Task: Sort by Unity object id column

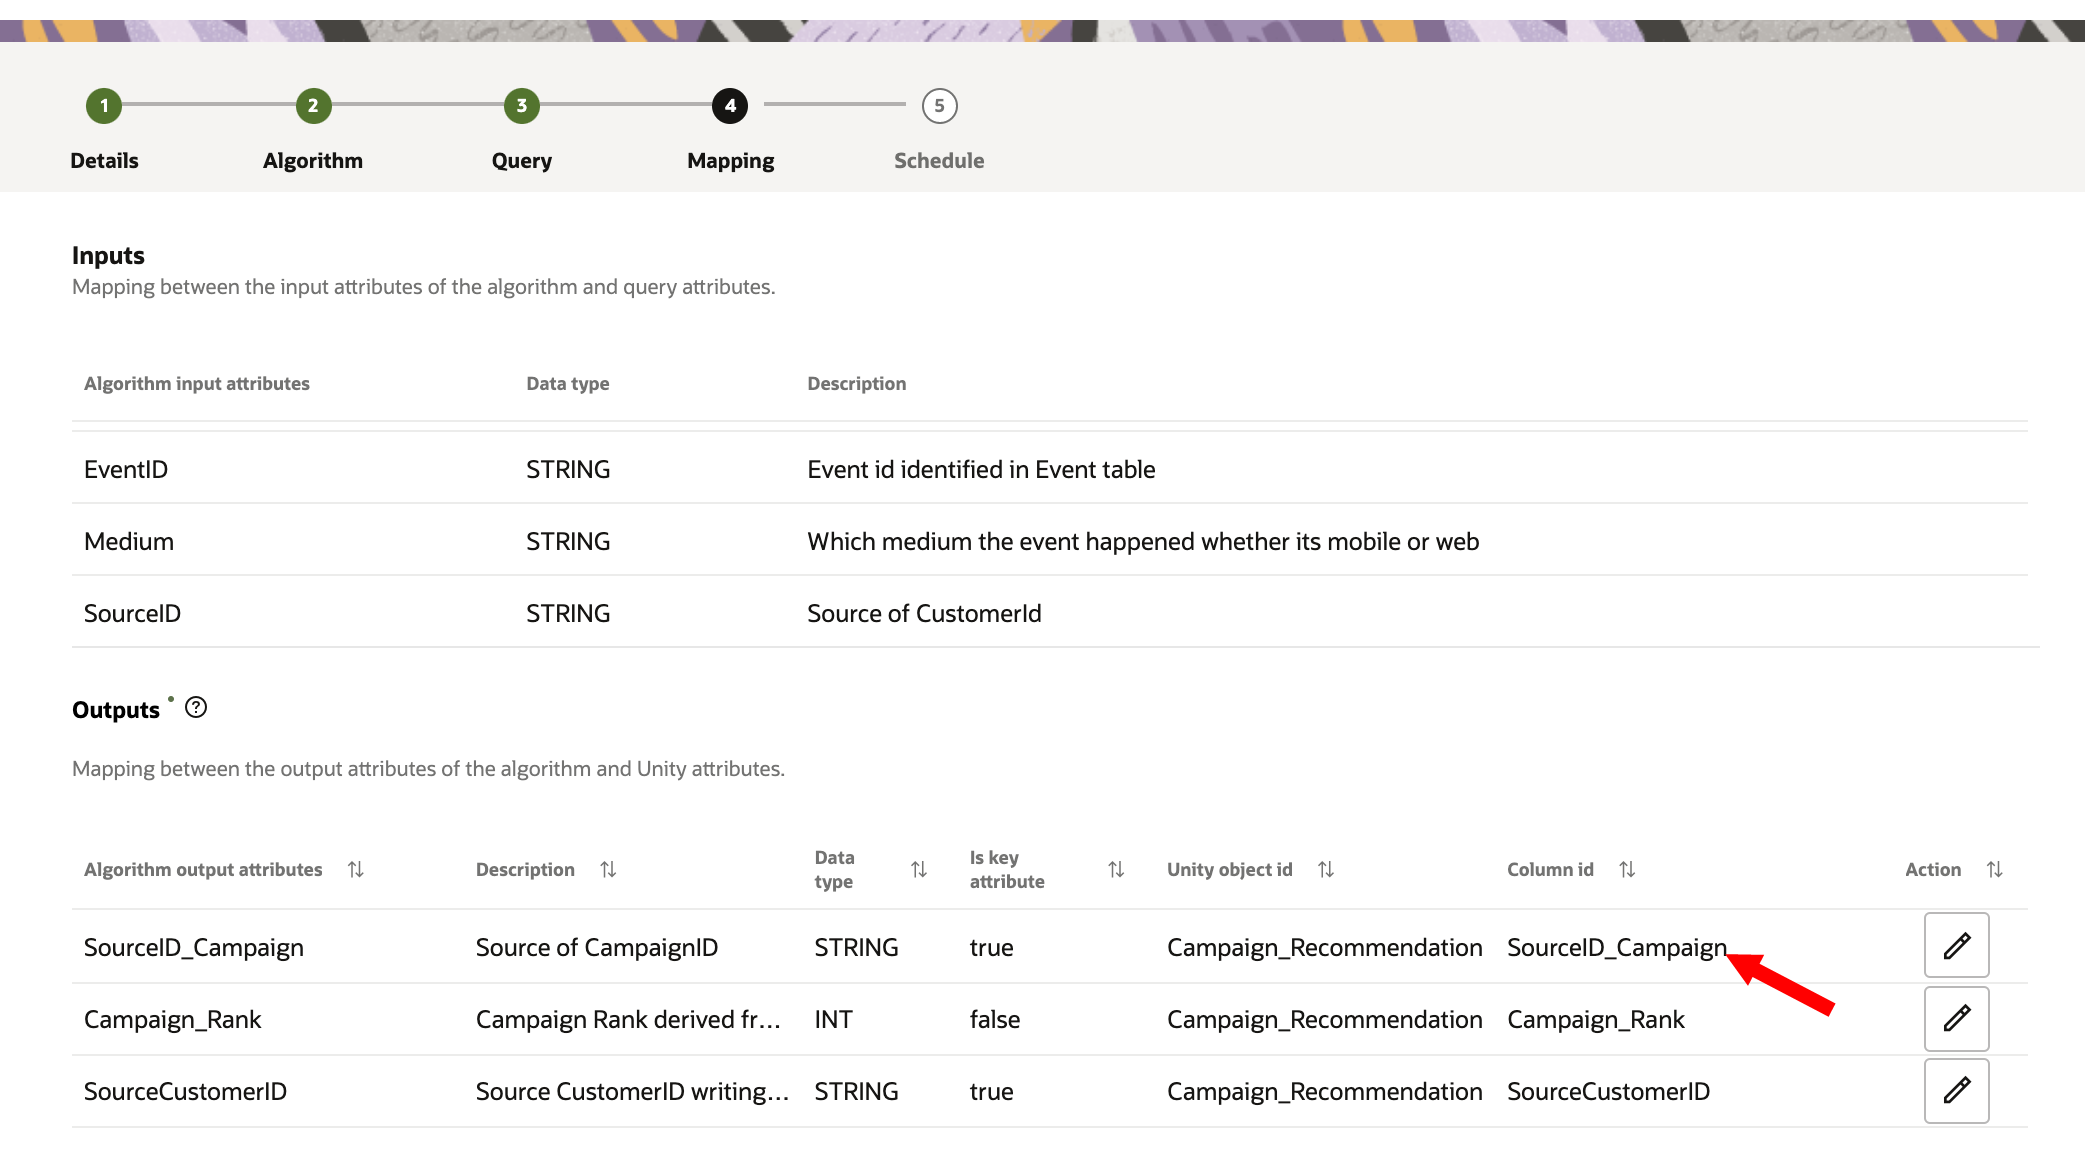Action: pyautogui.click(x=1326, y=870)
